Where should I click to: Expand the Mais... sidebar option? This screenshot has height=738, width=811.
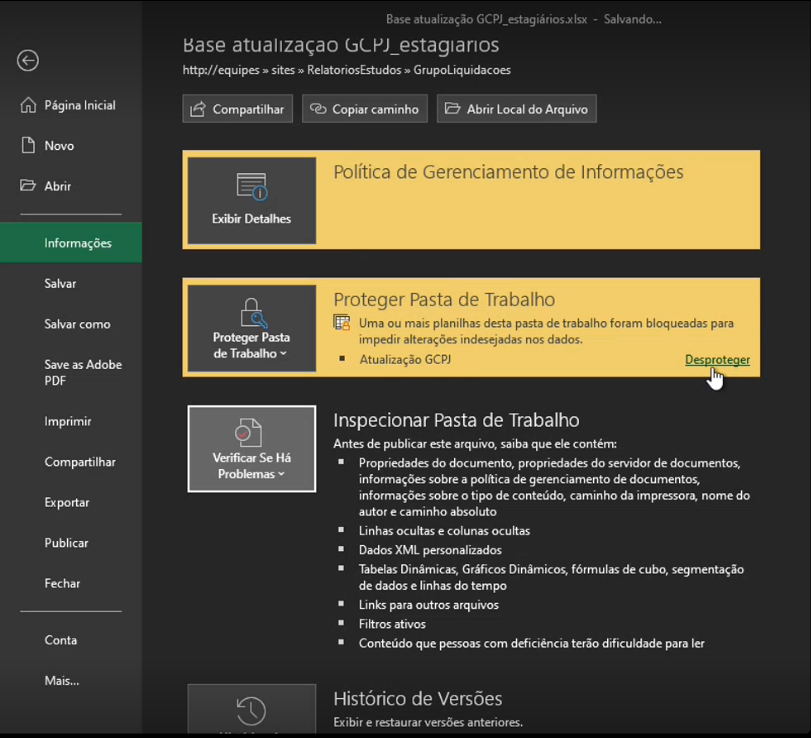(x=60, y=680)
